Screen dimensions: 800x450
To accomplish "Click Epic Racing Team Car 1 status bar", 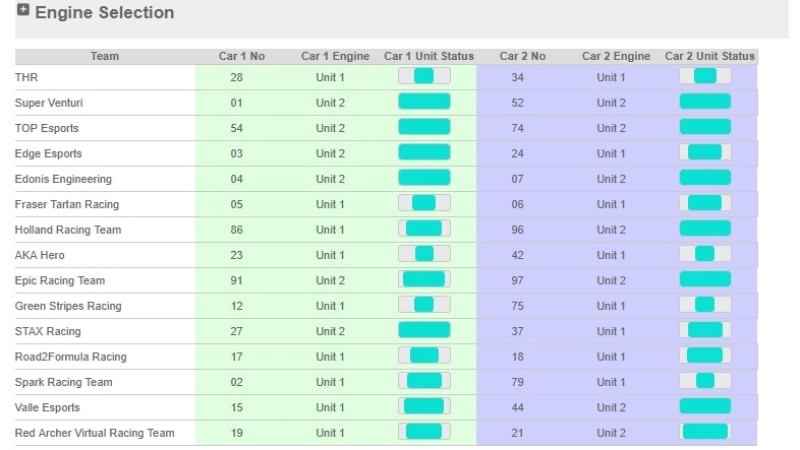I will [x=424, y=279].
